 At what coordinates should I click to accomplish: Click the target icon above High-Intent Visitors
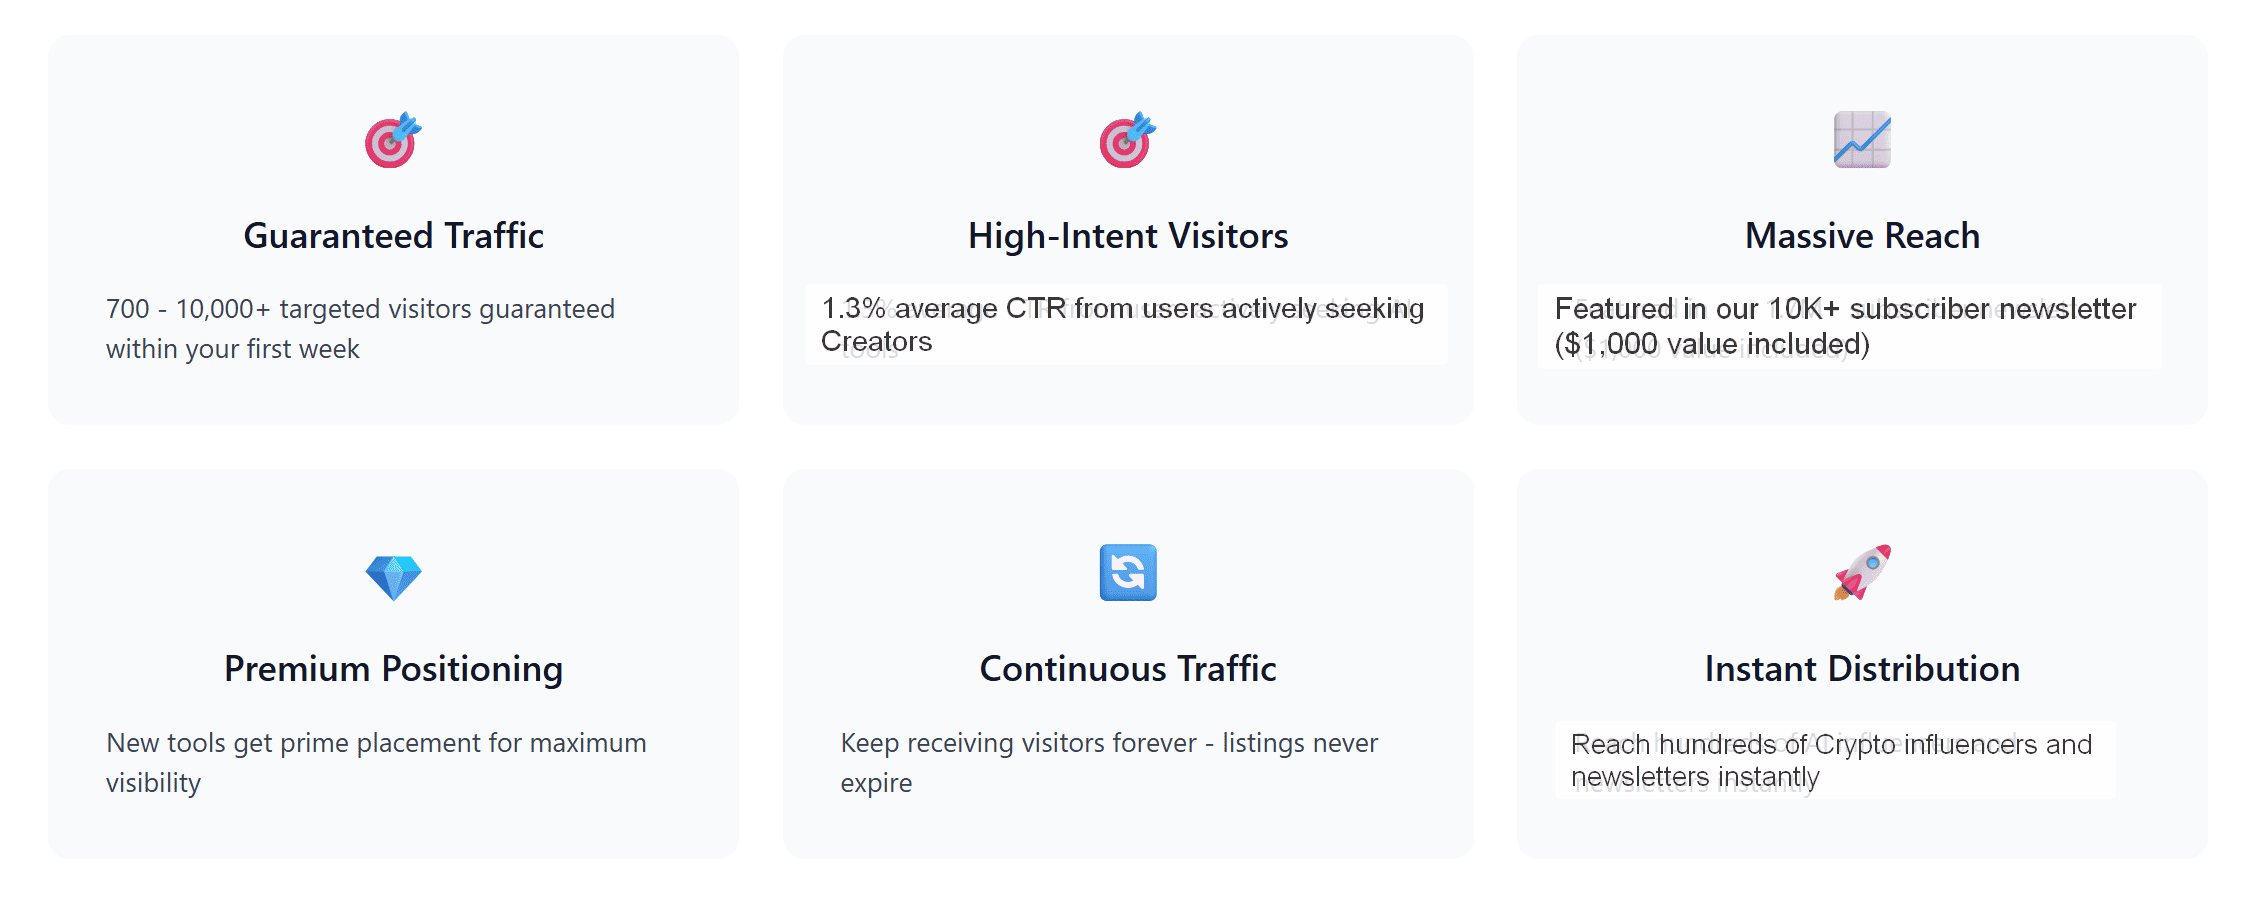1127,140
